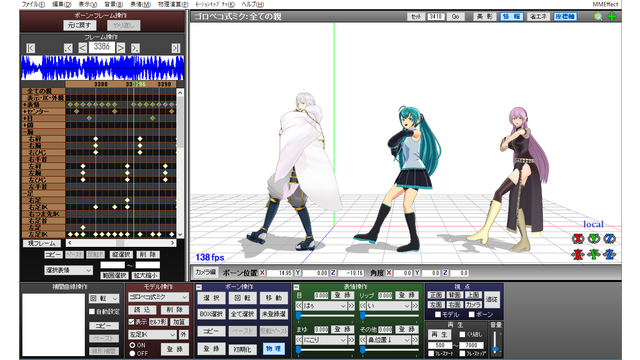Adjust the lip morph slider handle
Screen dimensions: 640x360
pos(362,316)
